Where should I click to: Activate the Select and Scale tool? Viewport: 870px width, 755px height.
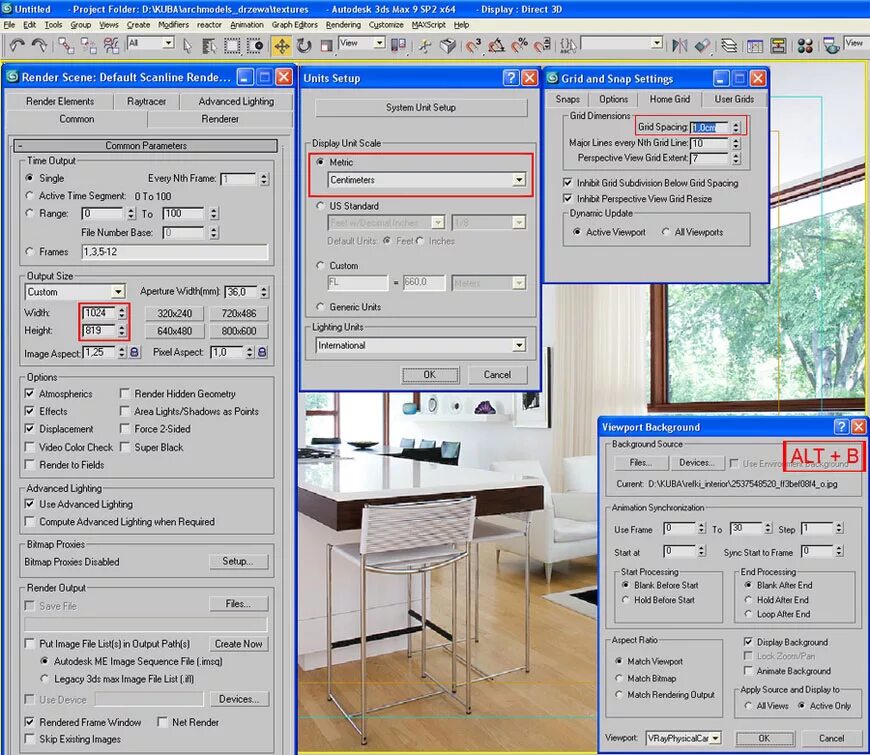pos(326,45)
